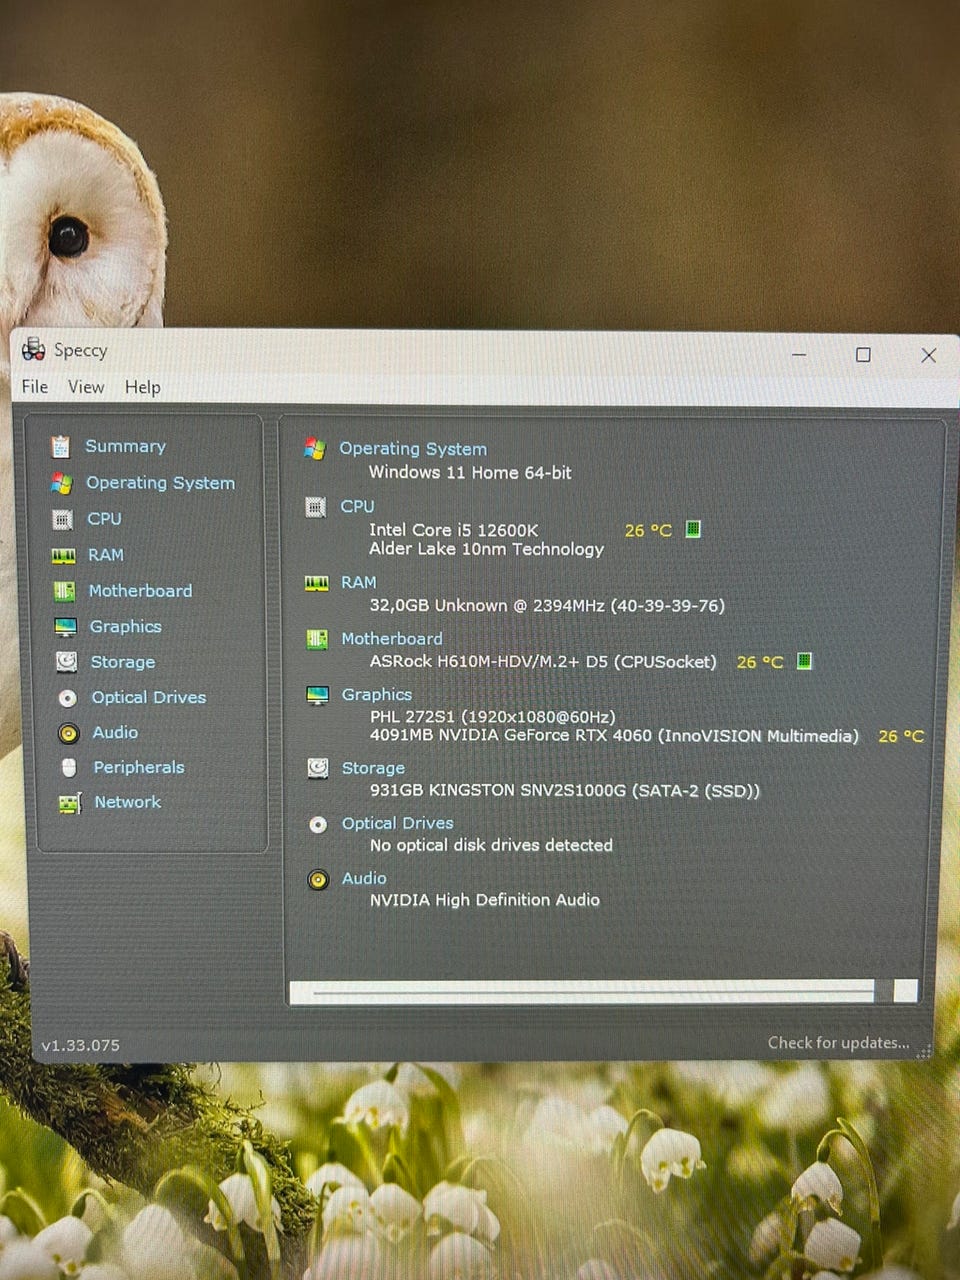Click the Graphics monitor icon in sidebar

65,627
